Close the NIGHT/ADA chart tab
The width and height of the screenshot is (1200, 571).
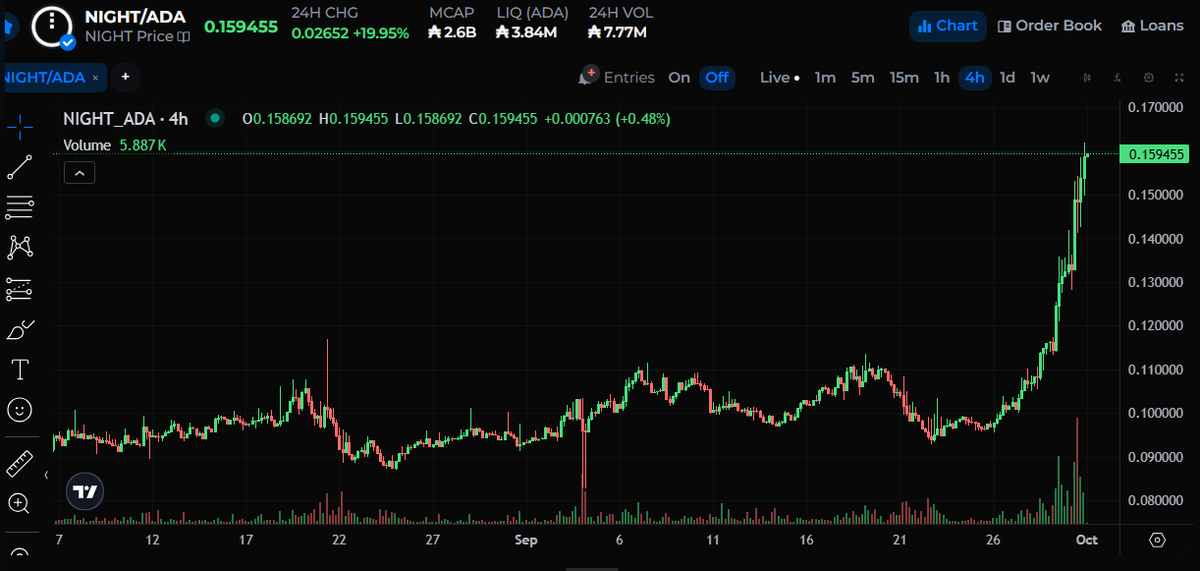point(96,77)
